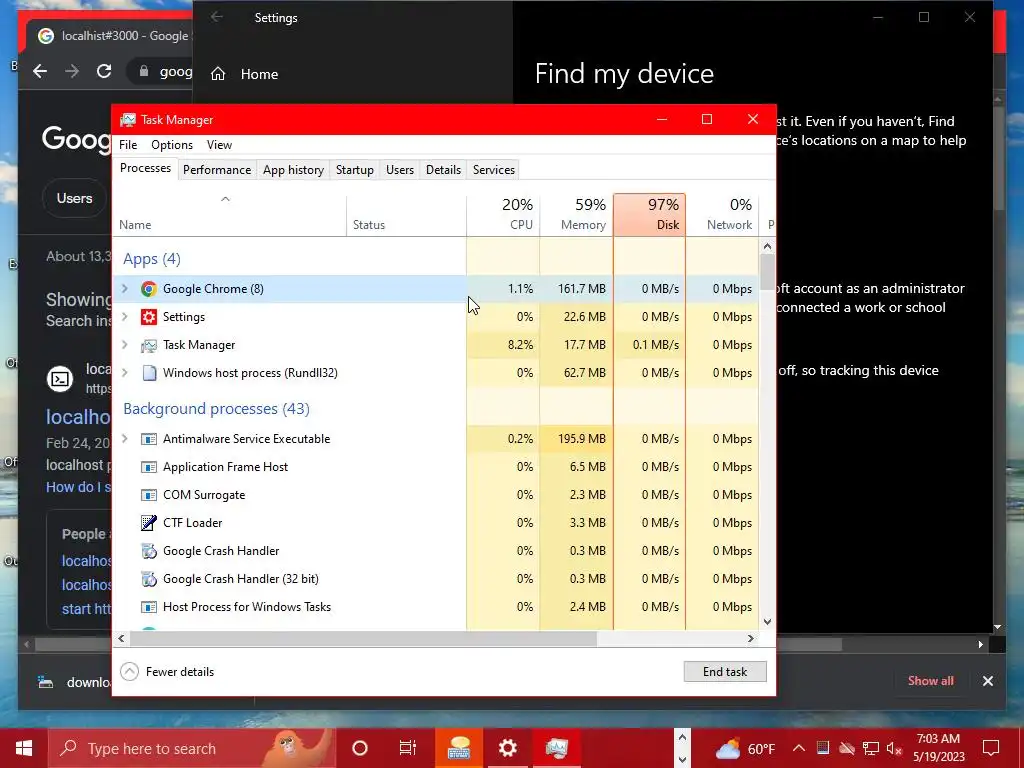Click the Users chip in Google results

tap(74, 199)
